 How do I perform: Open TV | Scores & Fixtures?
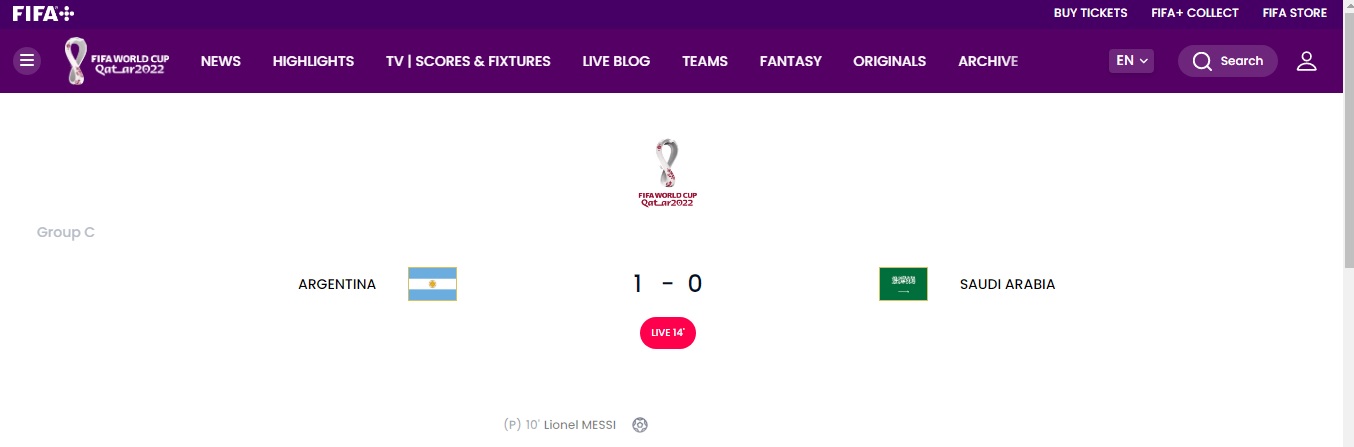[468, 61]
